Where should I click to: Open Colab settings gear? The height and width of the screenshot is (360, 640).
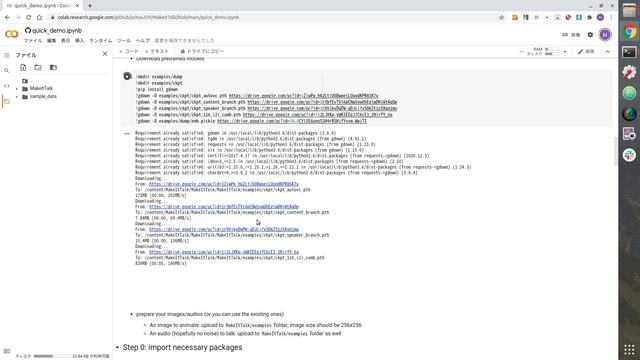pos(590,35)
